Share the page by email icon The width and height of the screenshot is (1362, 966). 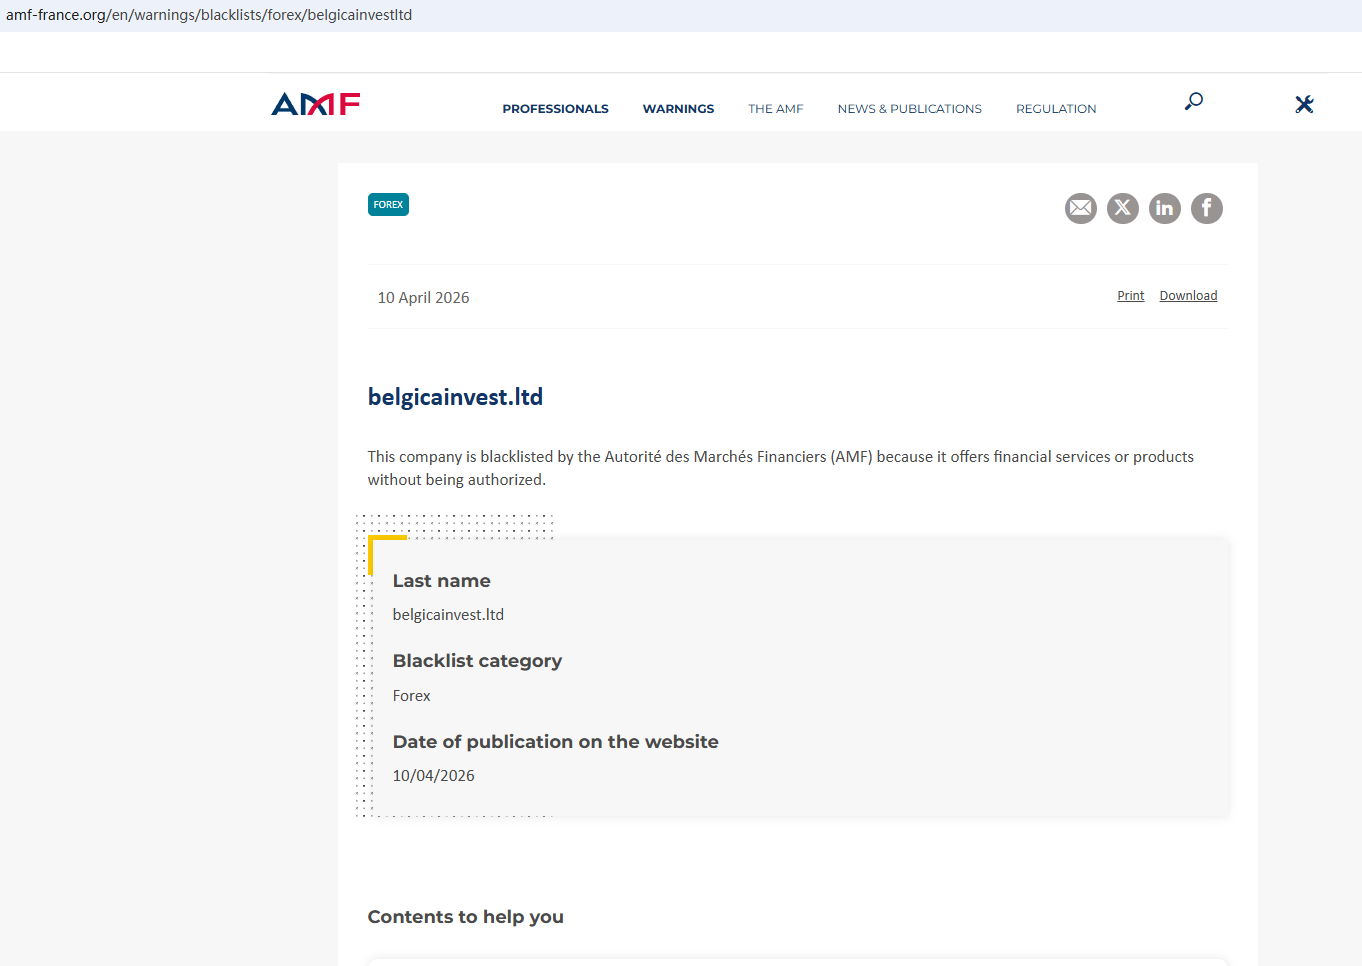pos(1081,208)
